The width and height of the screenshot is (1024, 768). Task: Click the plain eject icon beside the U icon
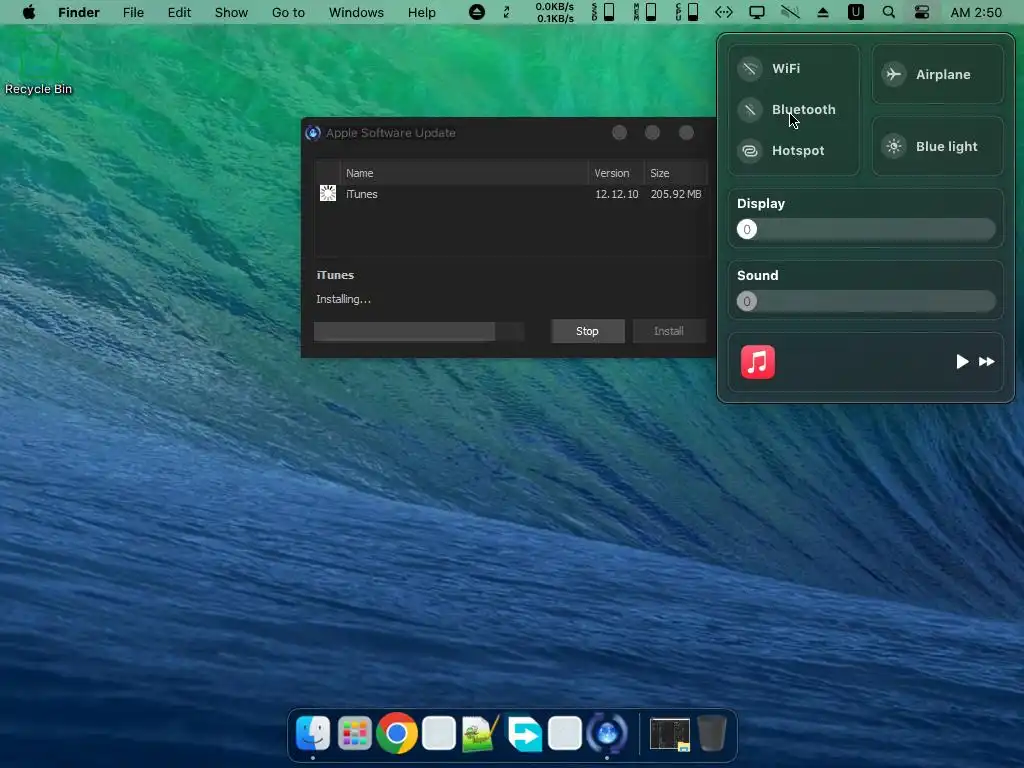[823, 12]
